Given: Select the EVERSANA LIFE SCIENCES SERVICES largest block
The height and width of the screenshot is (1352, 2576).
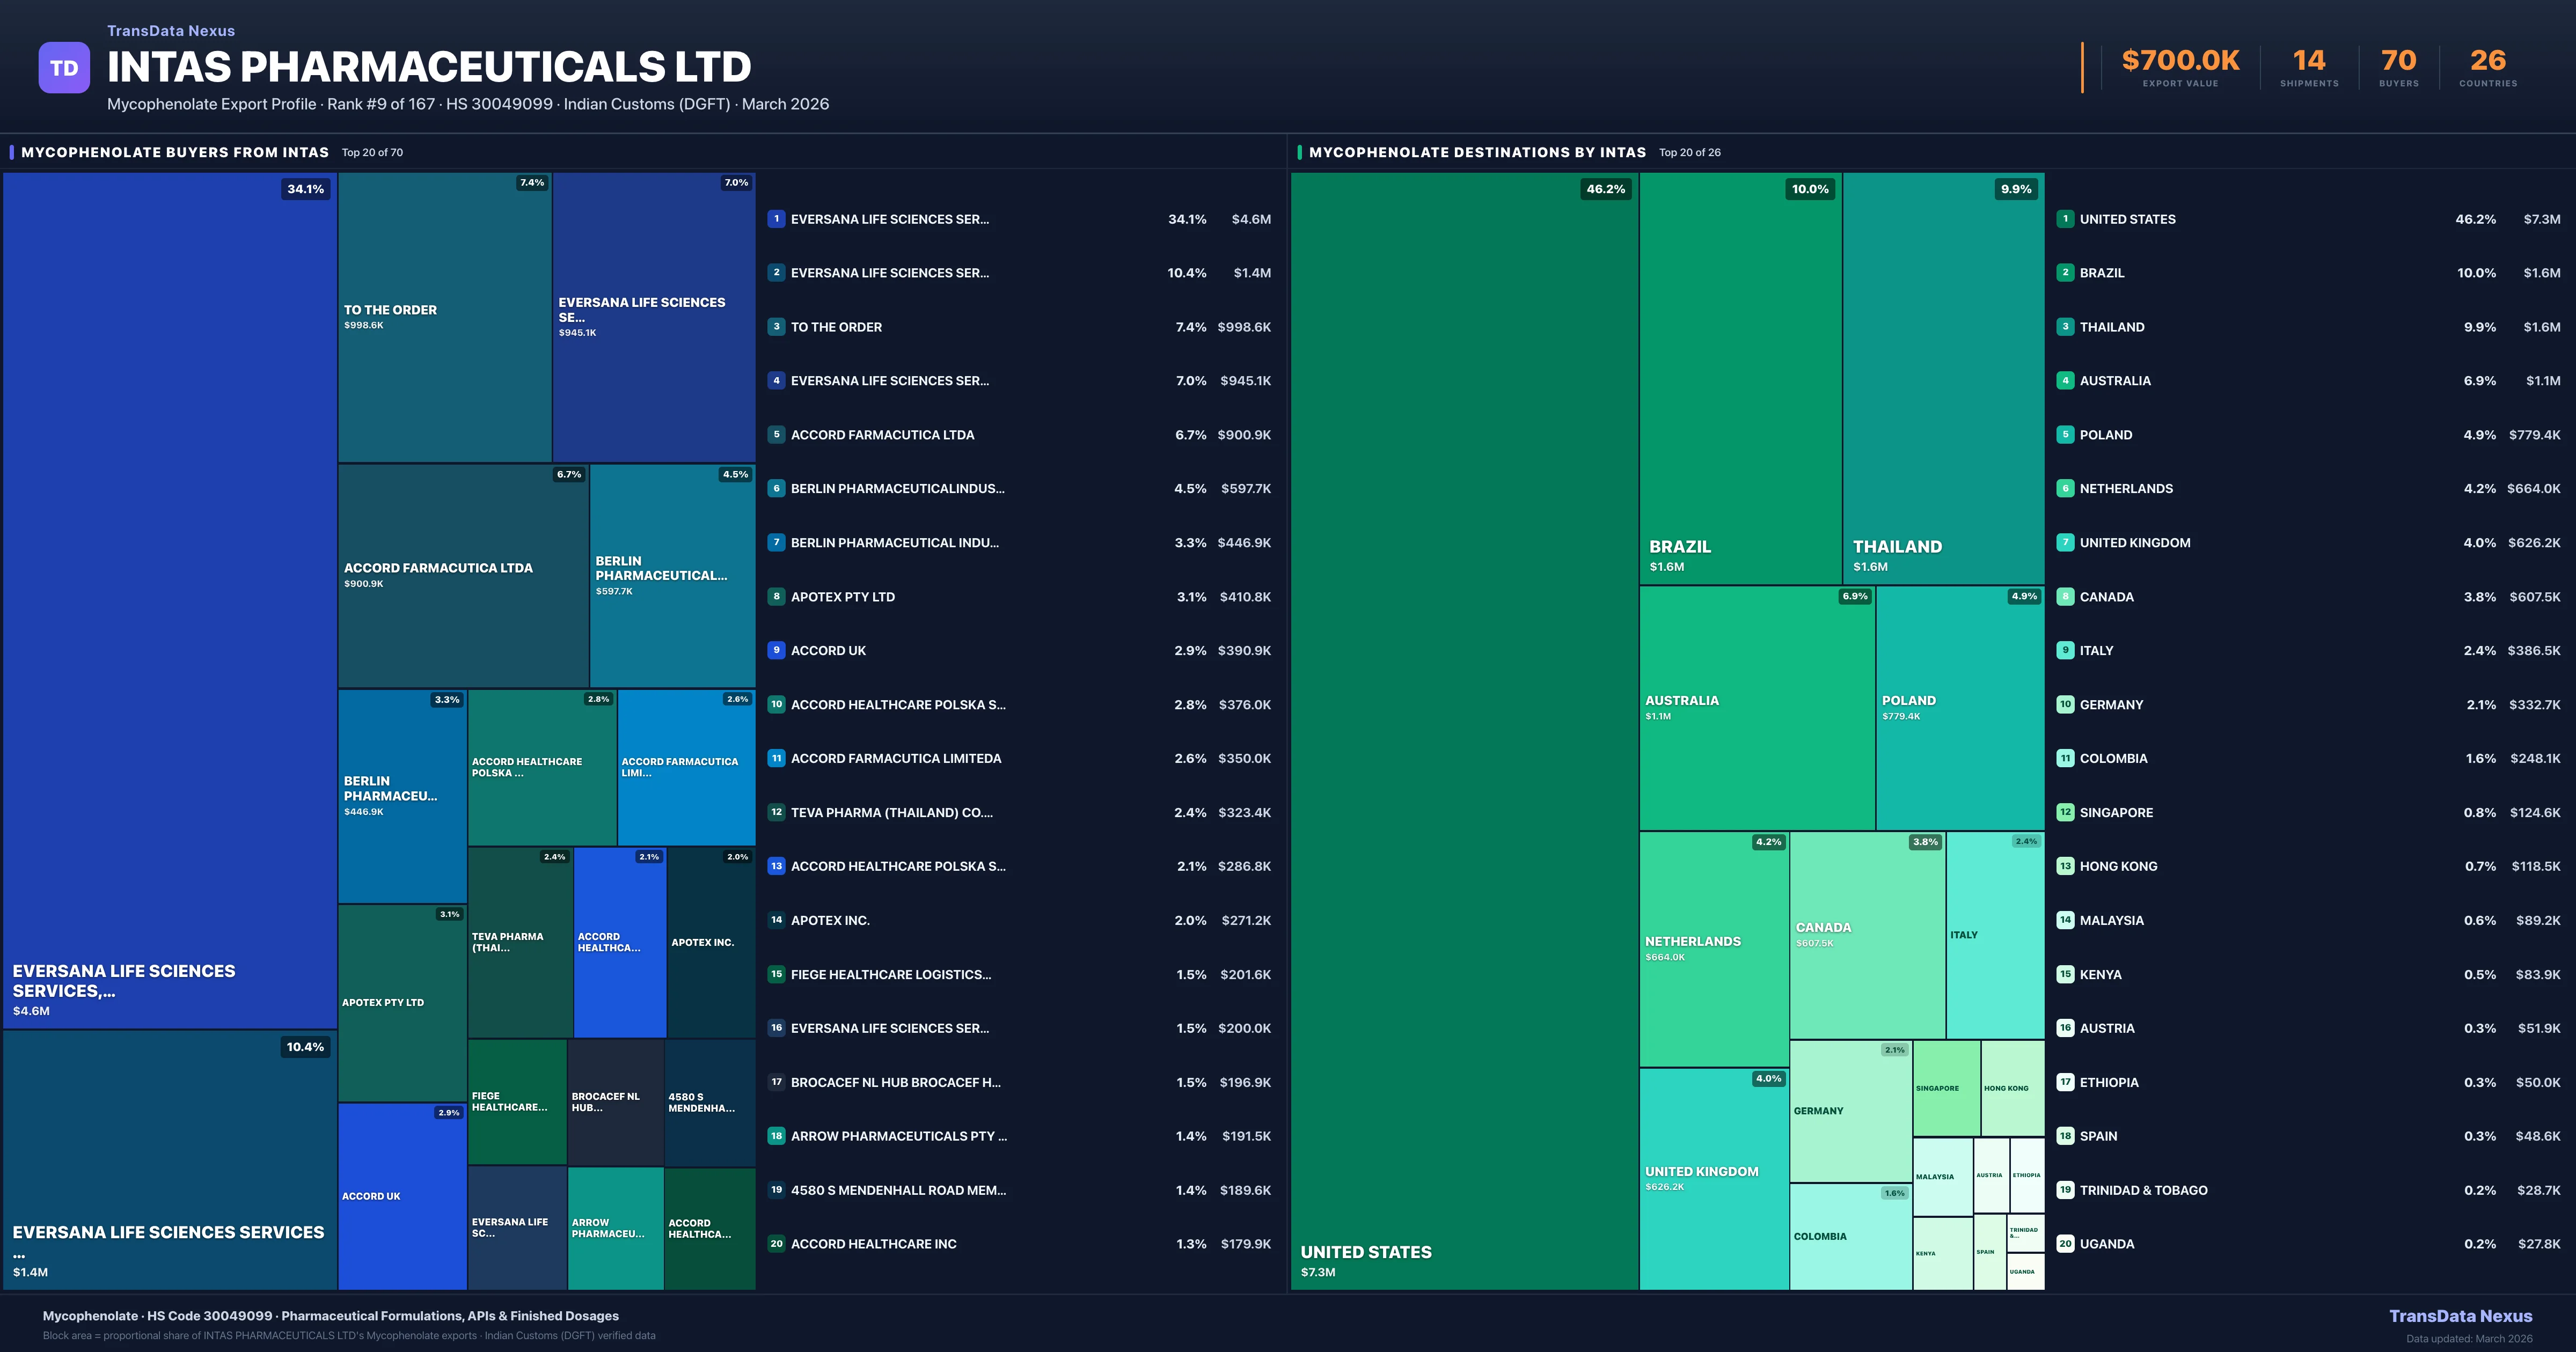Looking at the screenshot, I should (x=170, y=600).
